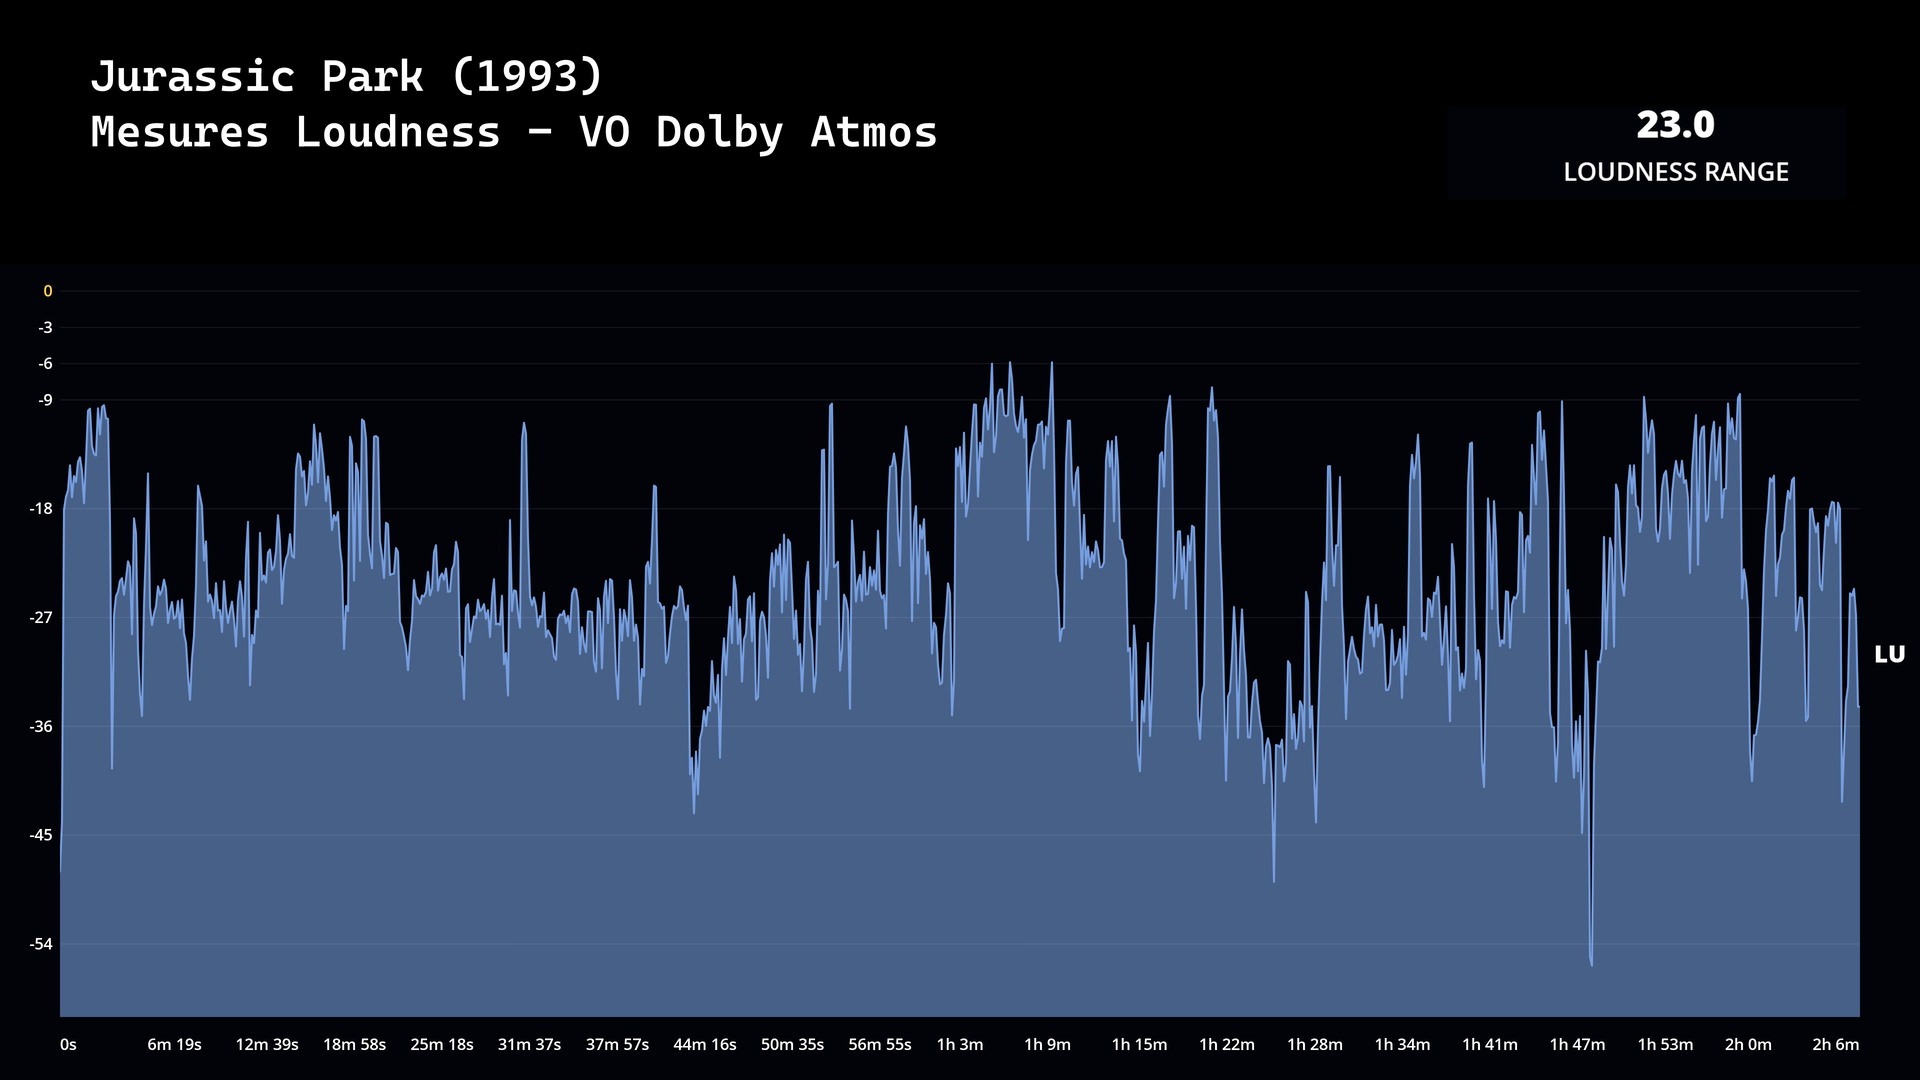Image resolution: width=1920 pixels, height=1080 pixels.
Task: Click the 56m 55s time label
Action: [x=880, y=1045]
